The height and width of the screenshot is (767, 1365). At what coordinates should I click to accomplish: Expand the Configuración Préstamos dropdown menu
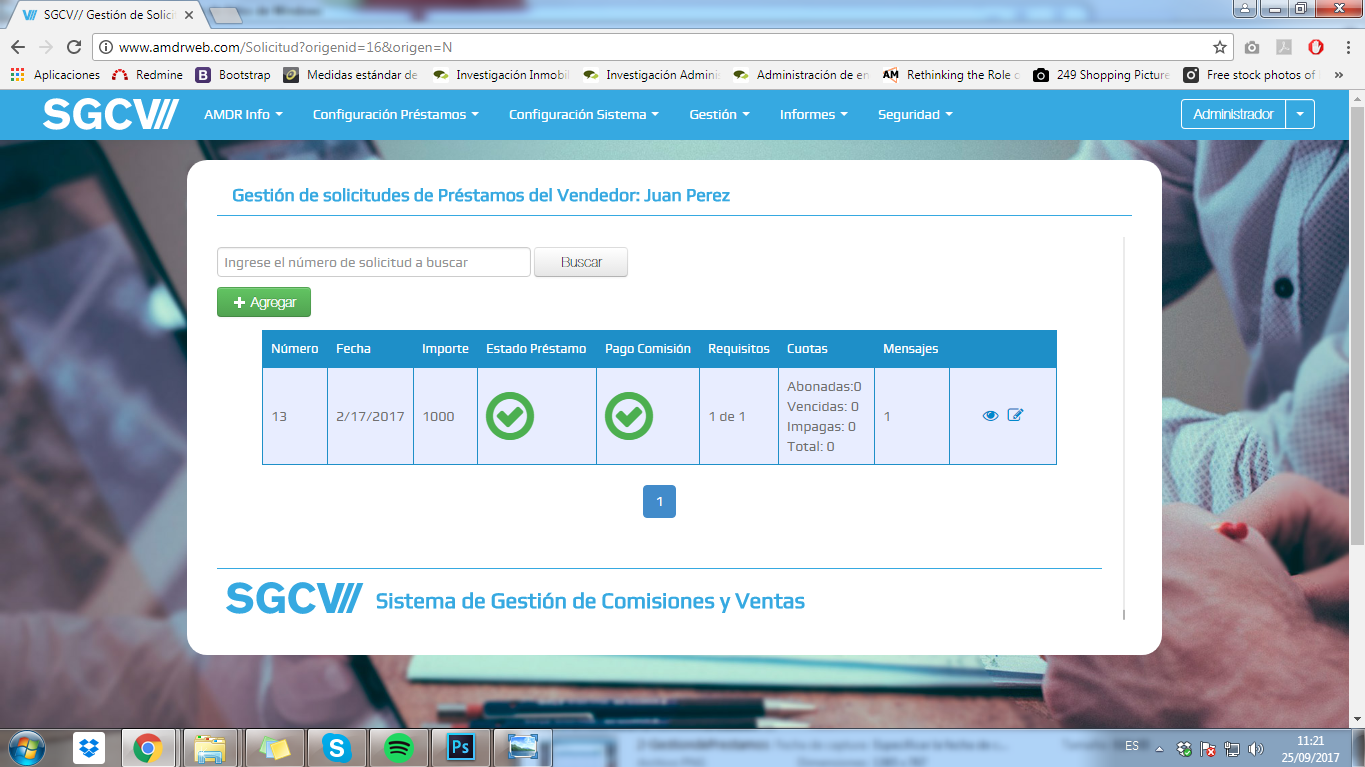[396, 115]
